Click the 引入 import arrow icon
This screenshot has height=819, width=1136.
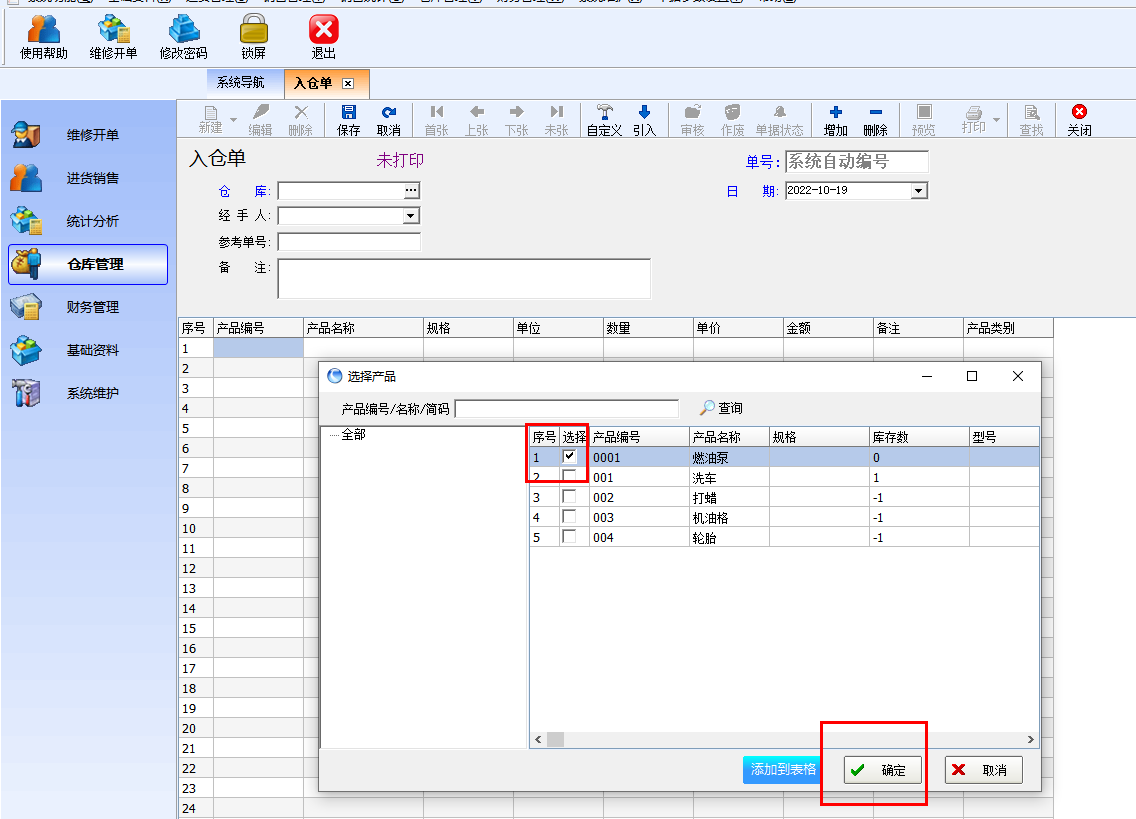[x=644, y=120]
